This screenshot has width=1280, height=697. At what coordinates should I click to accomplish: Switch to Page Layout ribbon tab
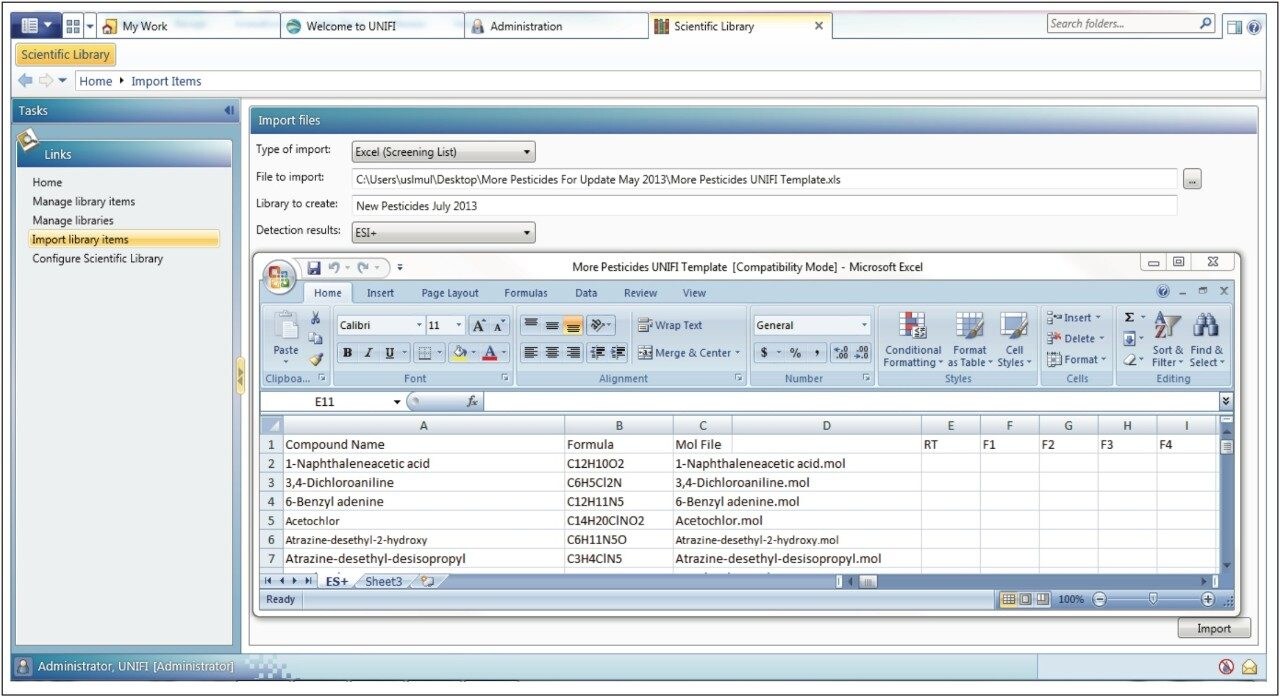[450, 293]
